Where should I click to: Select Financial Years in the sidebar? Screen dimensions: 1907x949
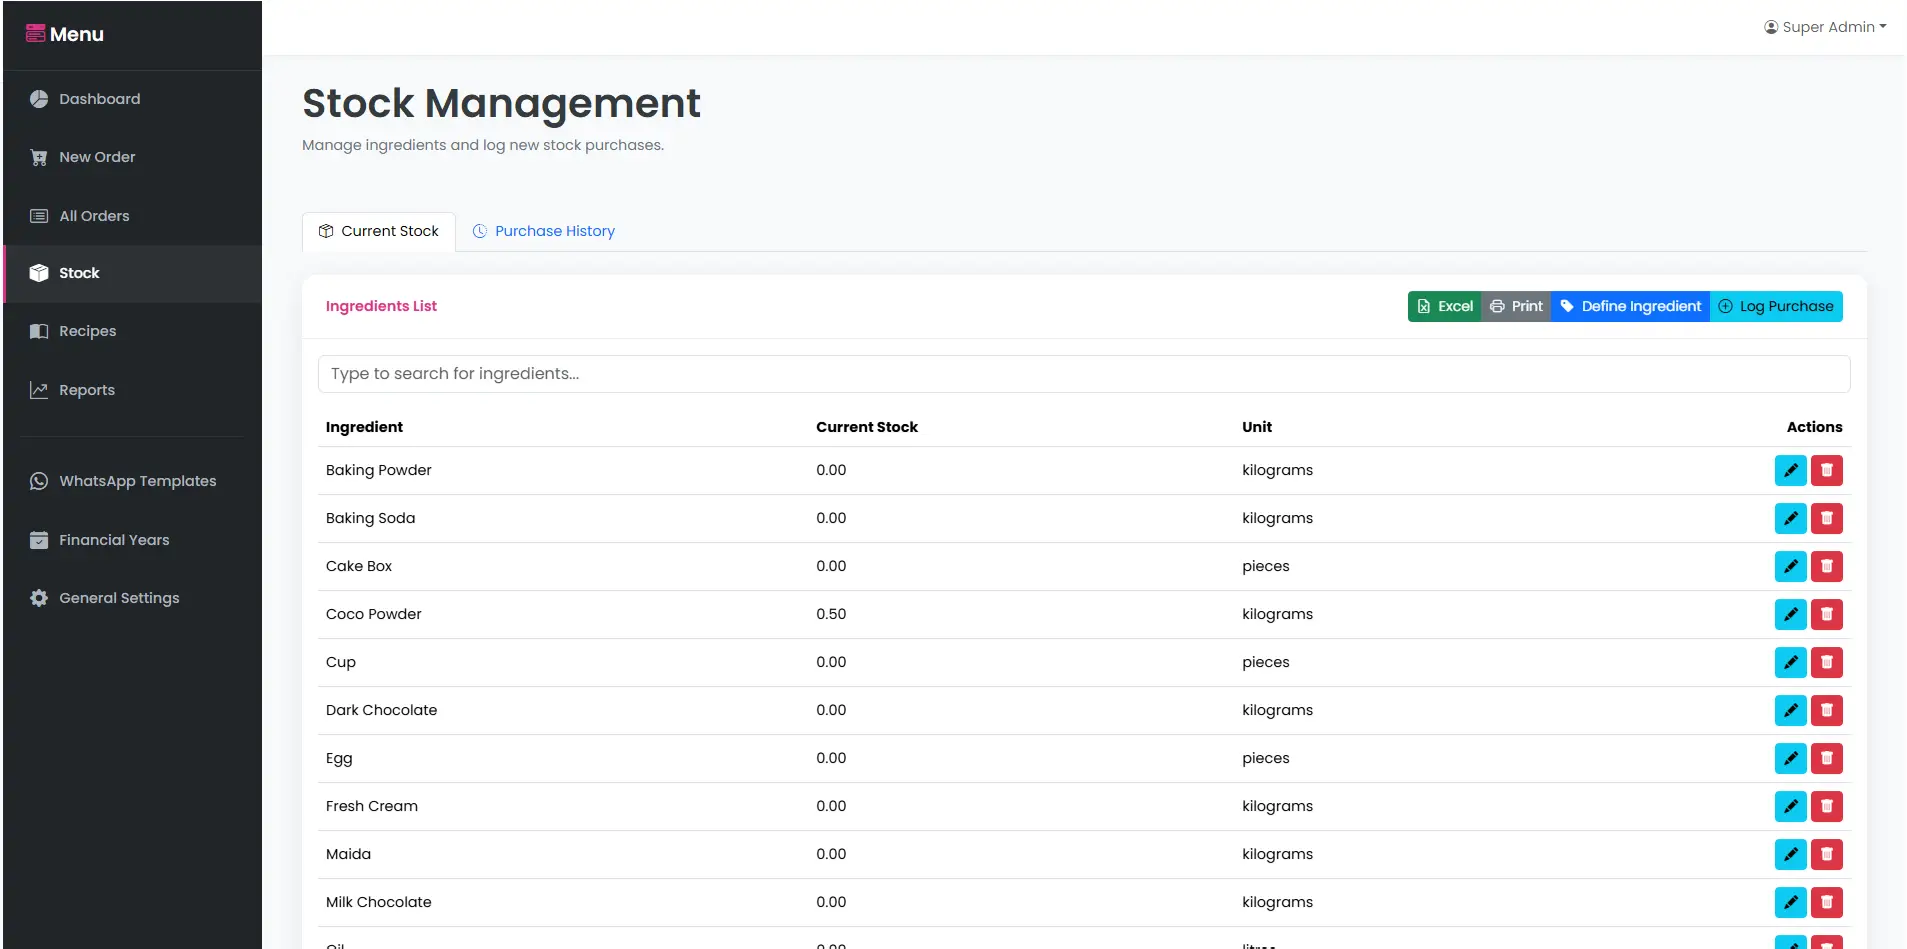pos(114,540)
